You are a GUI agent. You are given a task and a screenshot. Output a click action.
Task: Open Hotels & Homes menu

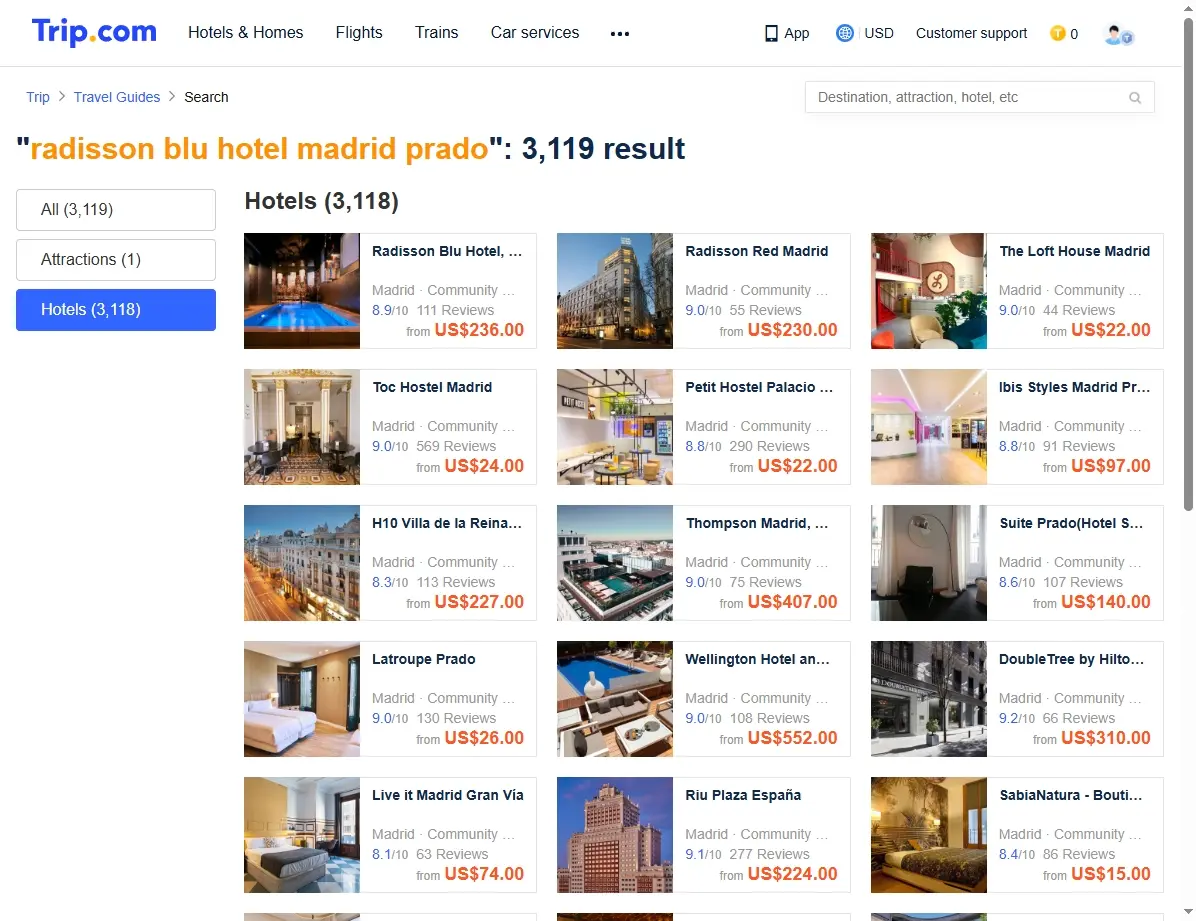pyautogui.click(x=246, y=32)
